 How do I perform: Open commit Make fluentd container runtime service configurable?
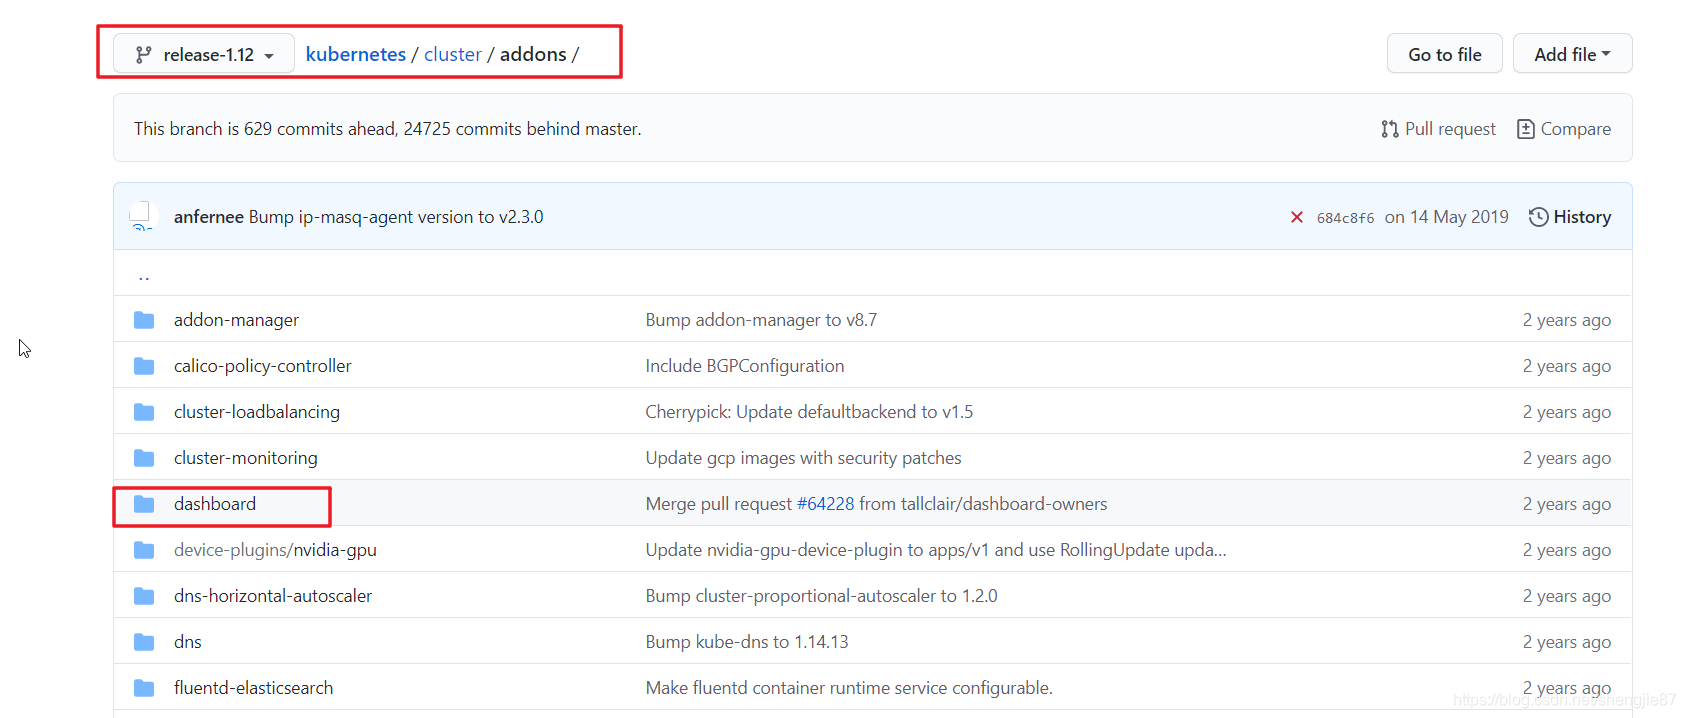(x=849, y=688)
